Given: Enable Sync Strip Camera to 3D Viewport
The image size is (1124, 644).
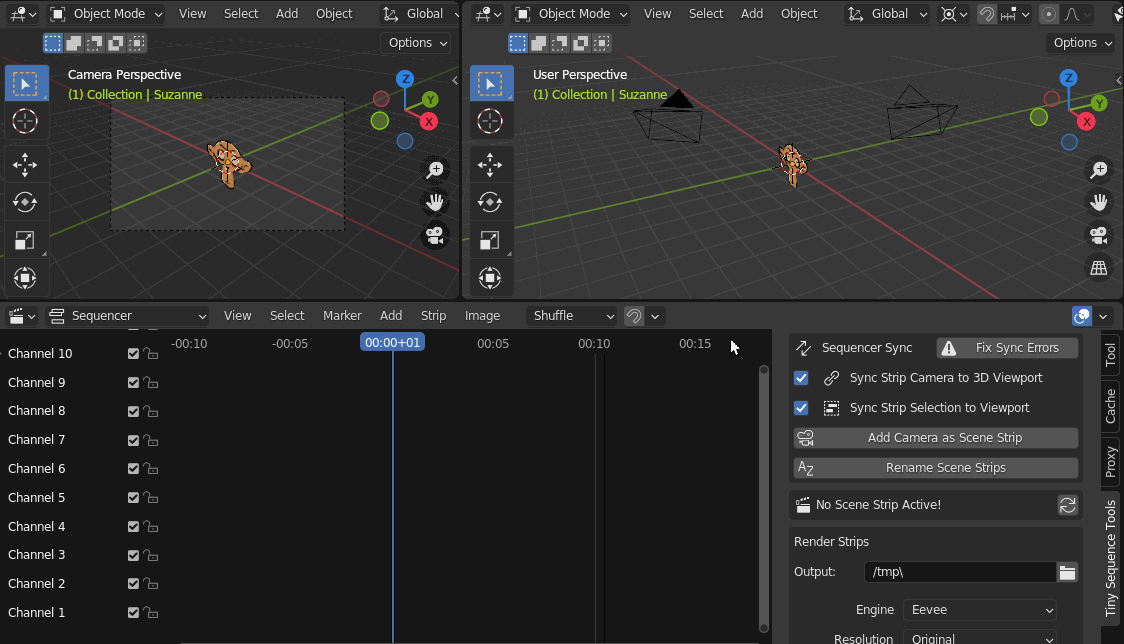Looking at the screenshot, I should coord(800,378).
